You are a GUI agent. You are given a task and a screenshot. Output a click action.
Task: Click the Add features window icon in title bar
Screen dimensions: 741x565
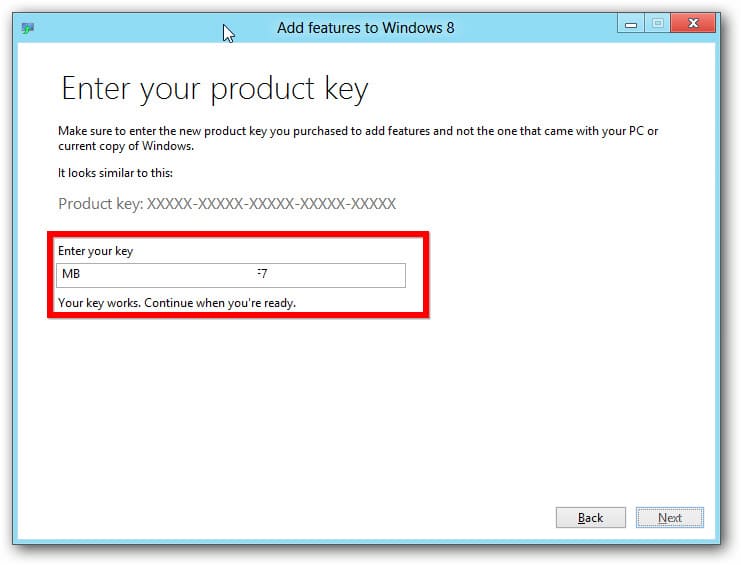click(x=26, y=28)
